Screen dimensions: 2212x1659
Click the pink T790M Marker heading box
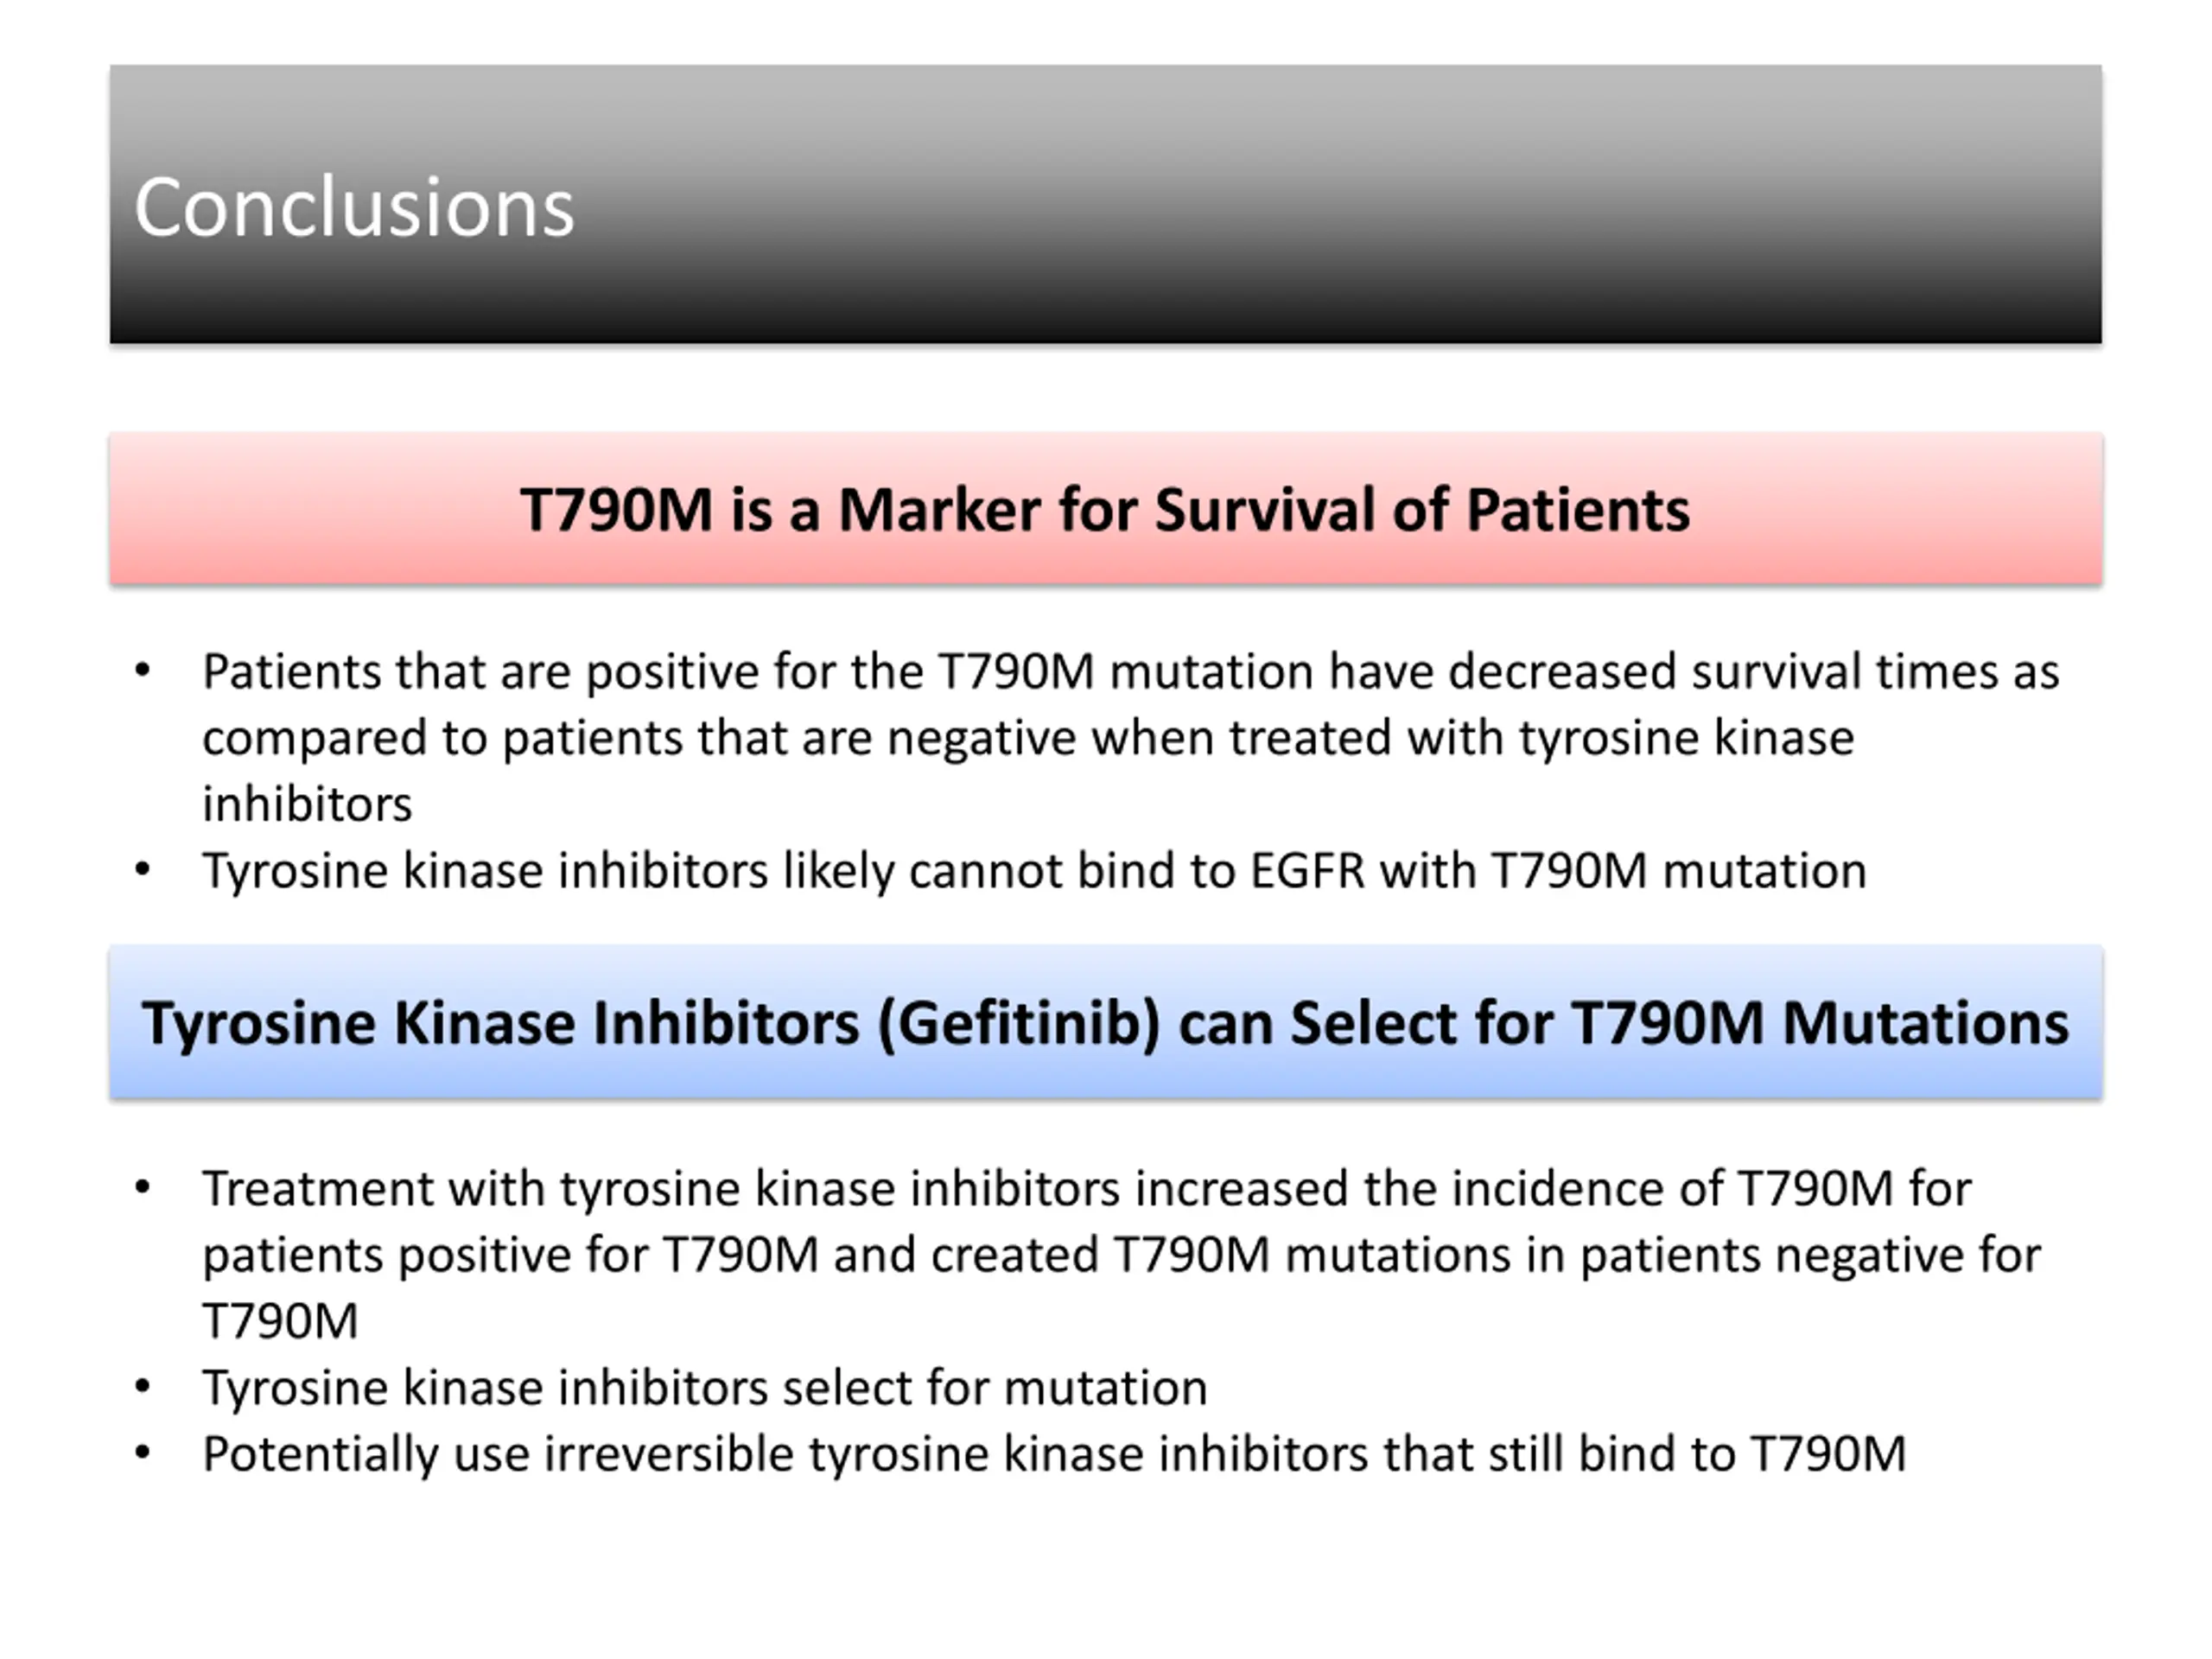[x=1105, y=508]
